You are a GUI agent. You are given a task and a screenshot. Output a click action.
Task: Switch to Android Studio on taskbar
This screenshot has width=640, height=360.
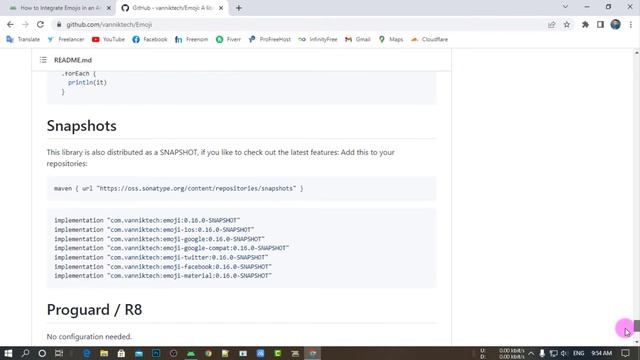(x=191, y=353)
